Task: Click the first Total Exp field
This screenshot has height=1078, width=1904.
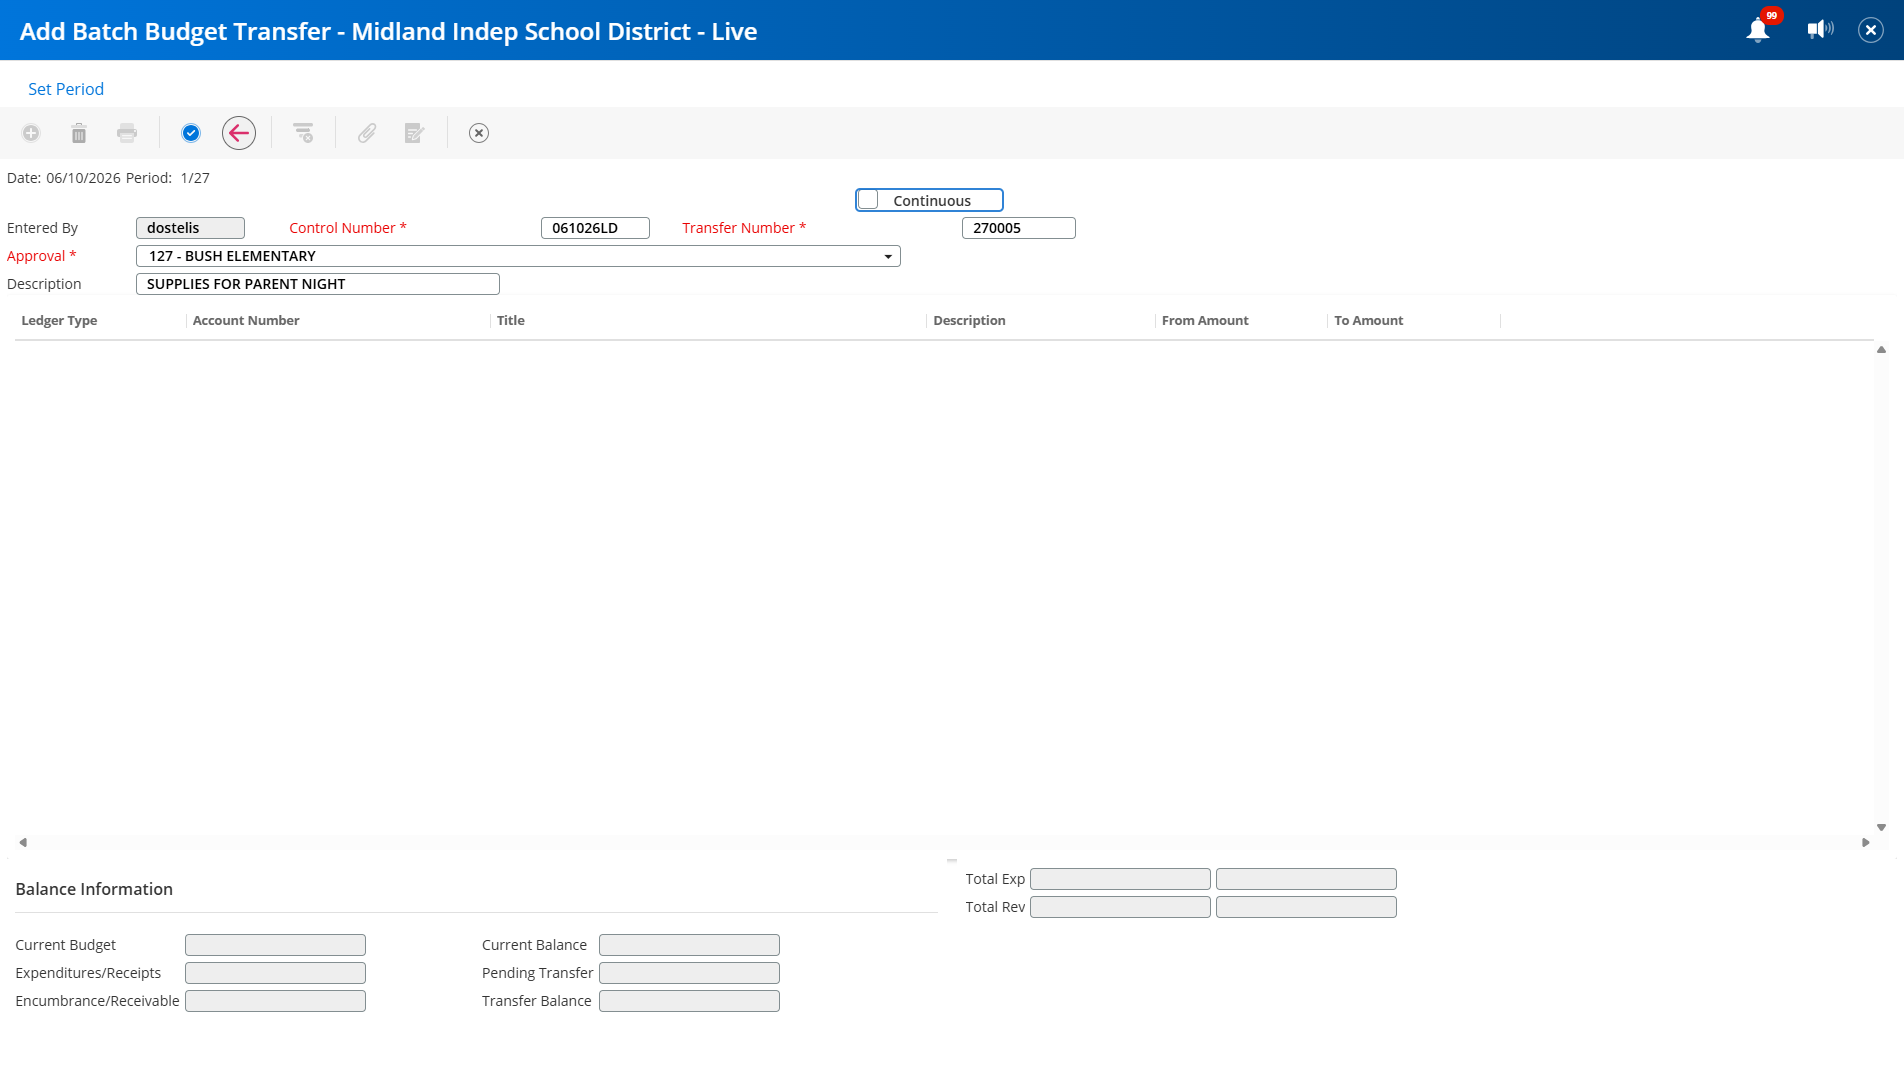Action: tap(1120, 879)
